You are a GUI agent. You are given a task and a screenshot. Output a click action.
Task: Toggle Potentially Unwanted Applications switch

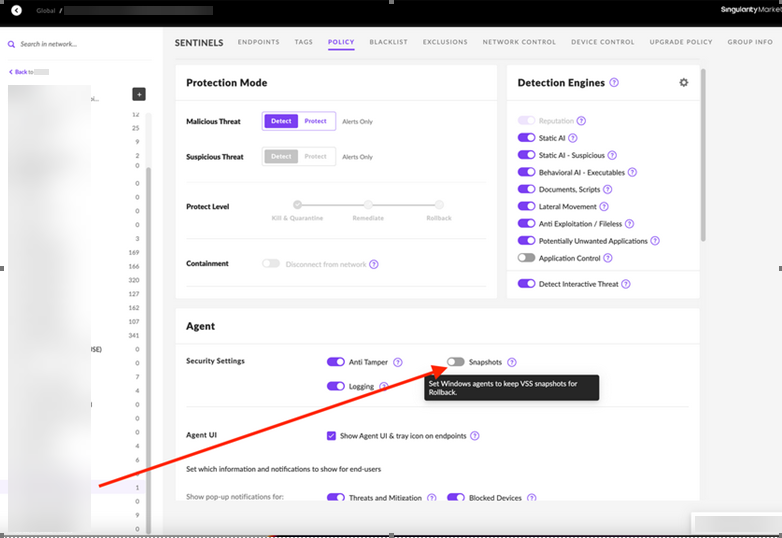[526, 240]
